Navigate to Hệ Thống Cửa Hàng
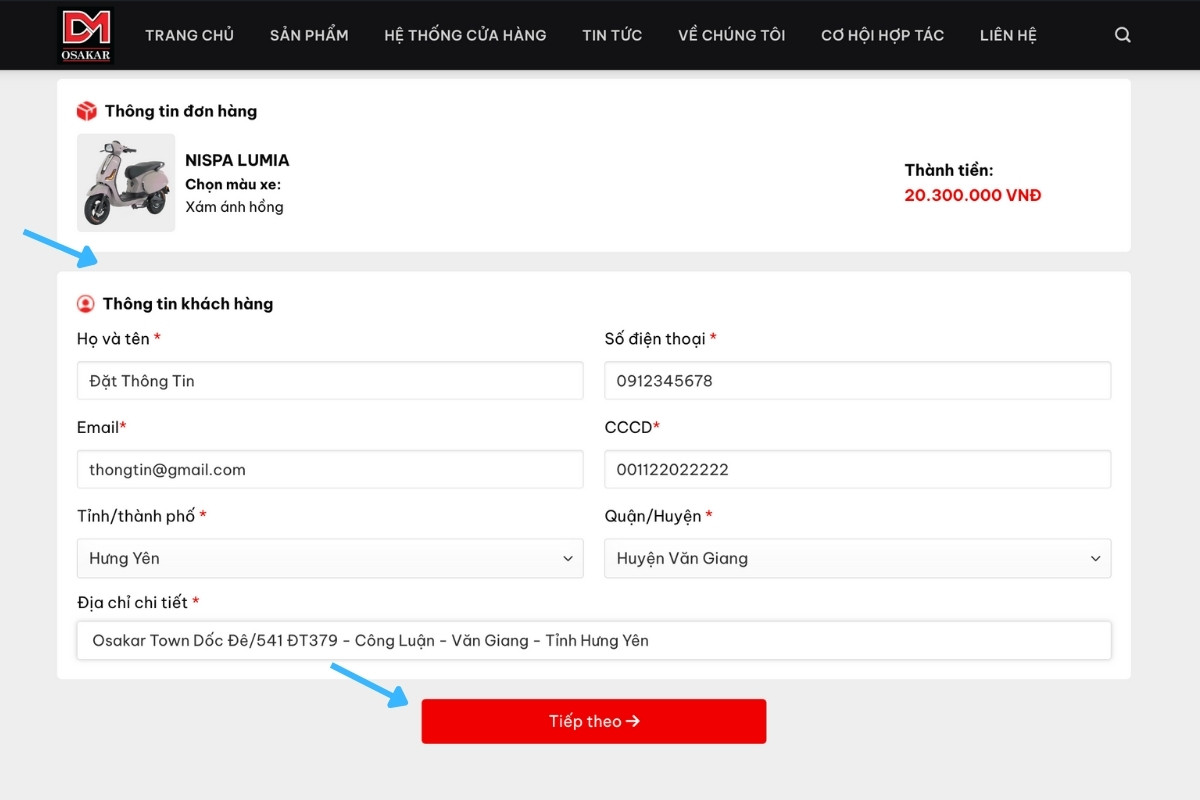1200x800 pixels. coord(465,35)
